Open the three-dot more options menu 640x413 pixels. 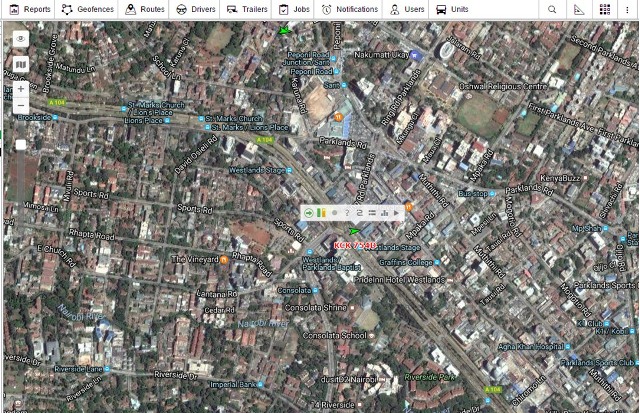[628, 9]
